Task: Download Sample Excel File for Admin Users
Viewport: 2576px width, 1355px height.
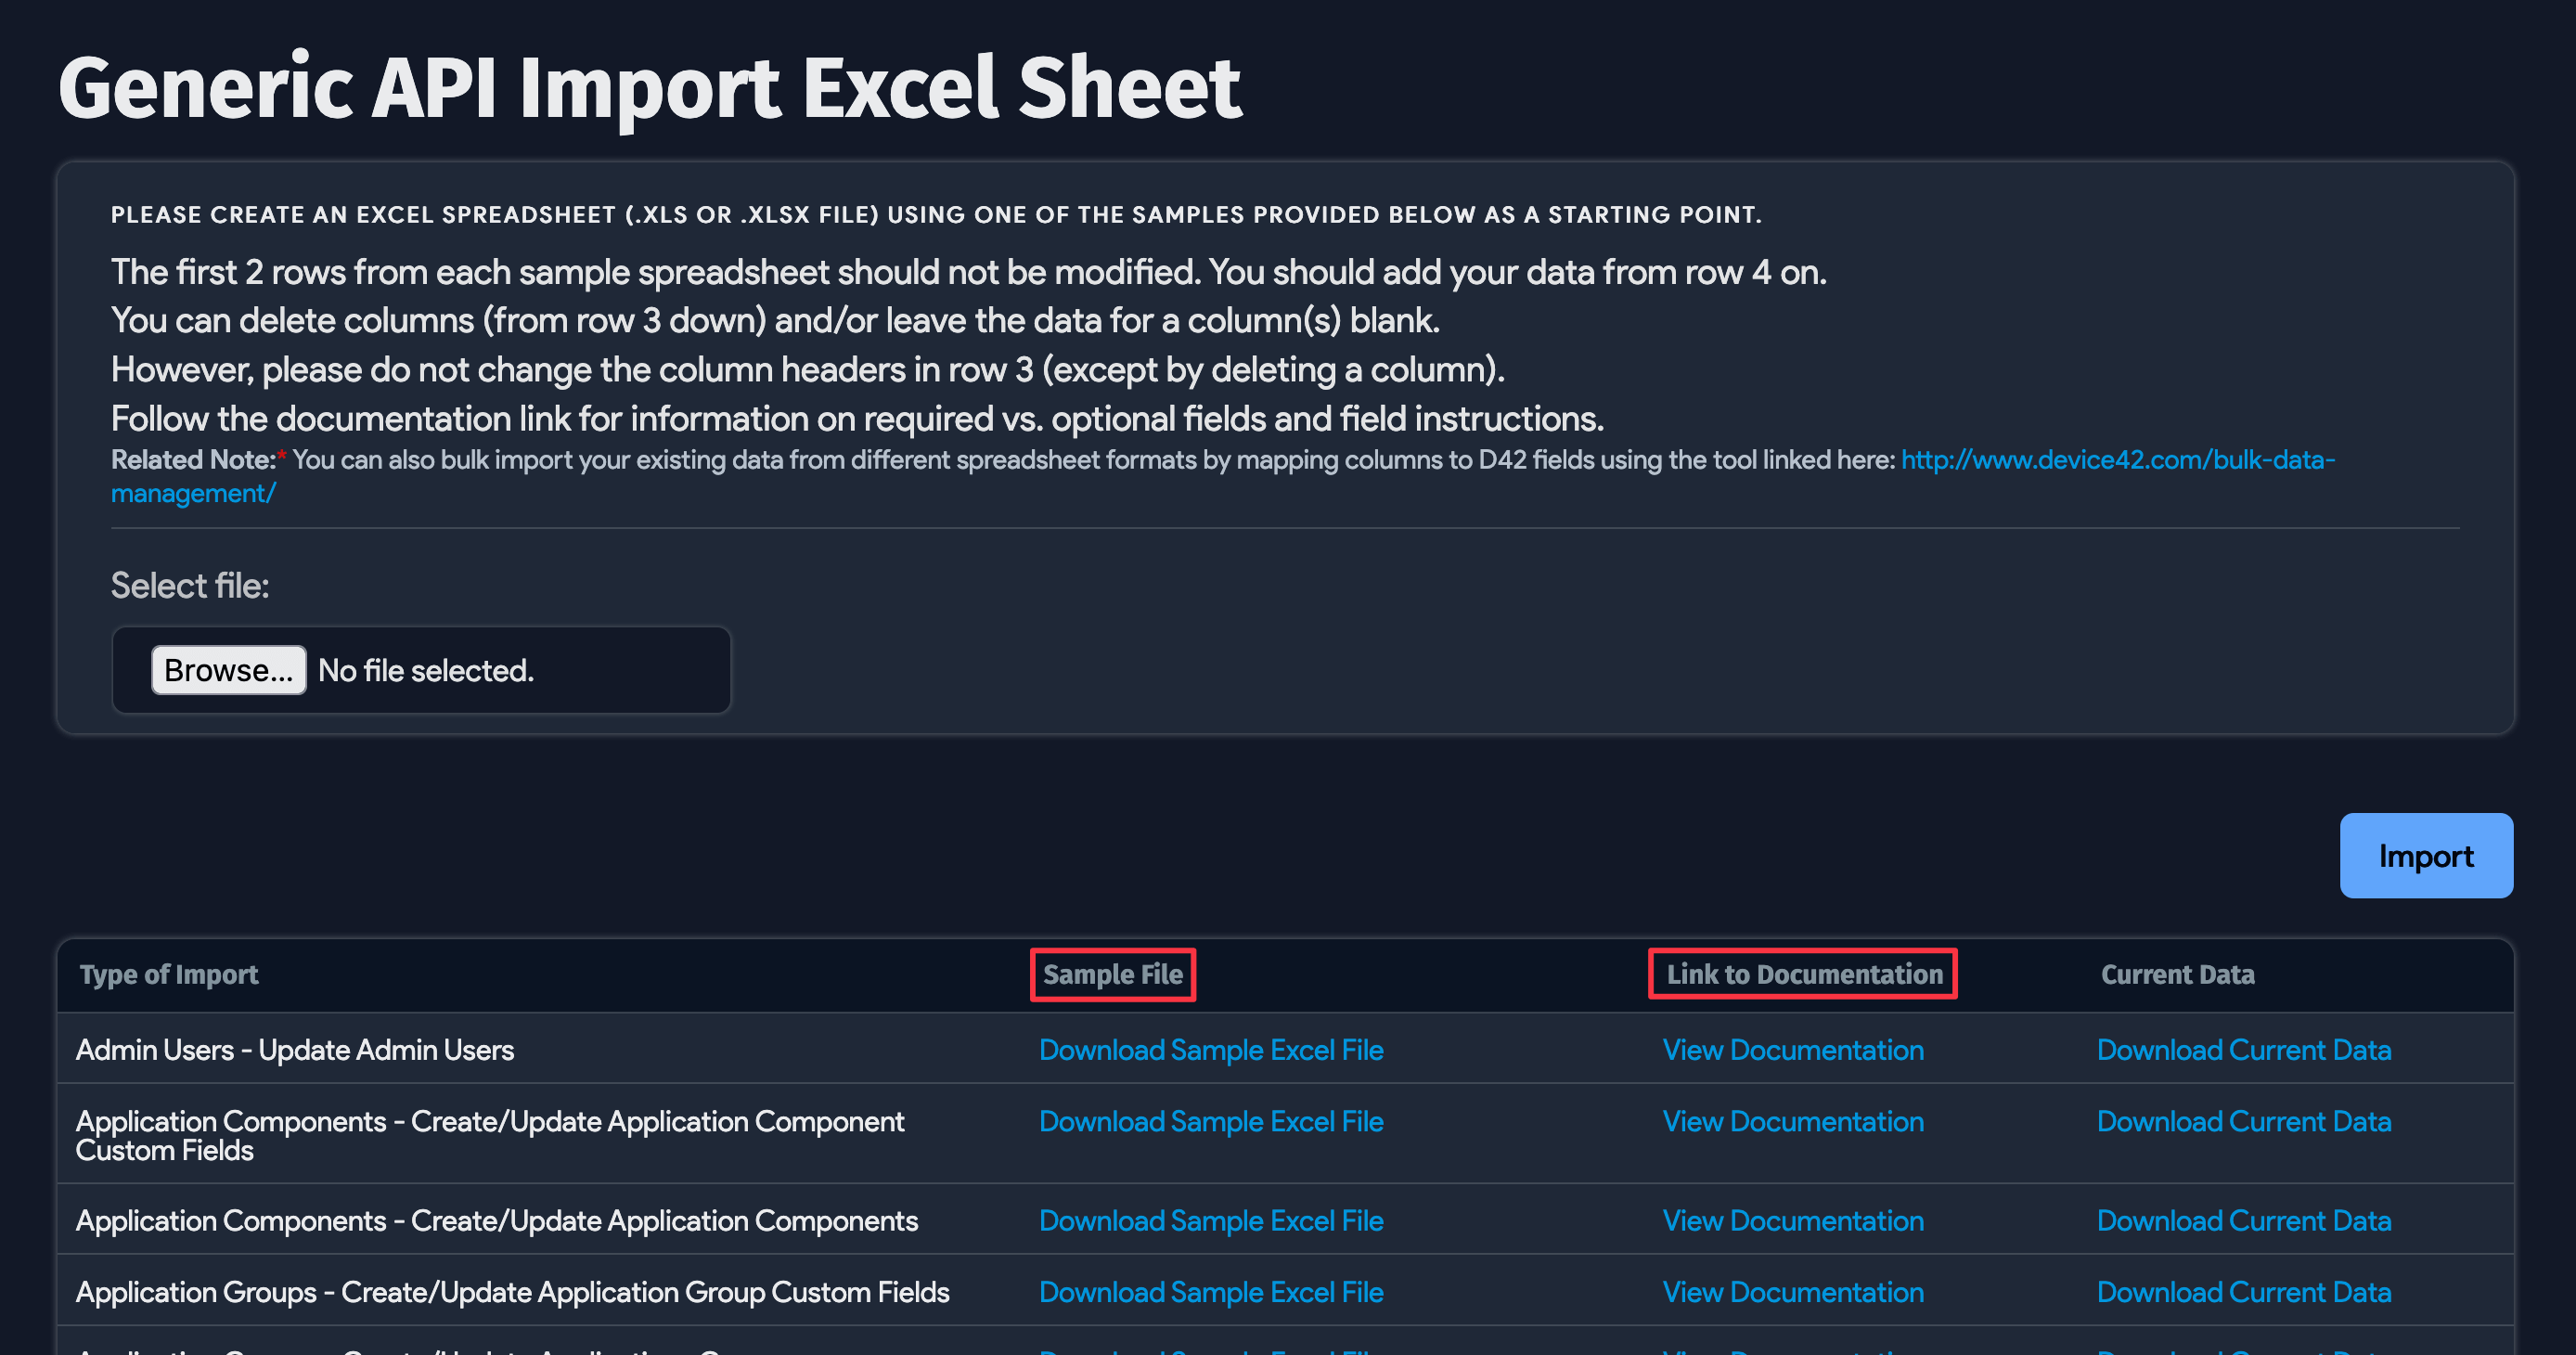Action: [x=1211, y=1050]
